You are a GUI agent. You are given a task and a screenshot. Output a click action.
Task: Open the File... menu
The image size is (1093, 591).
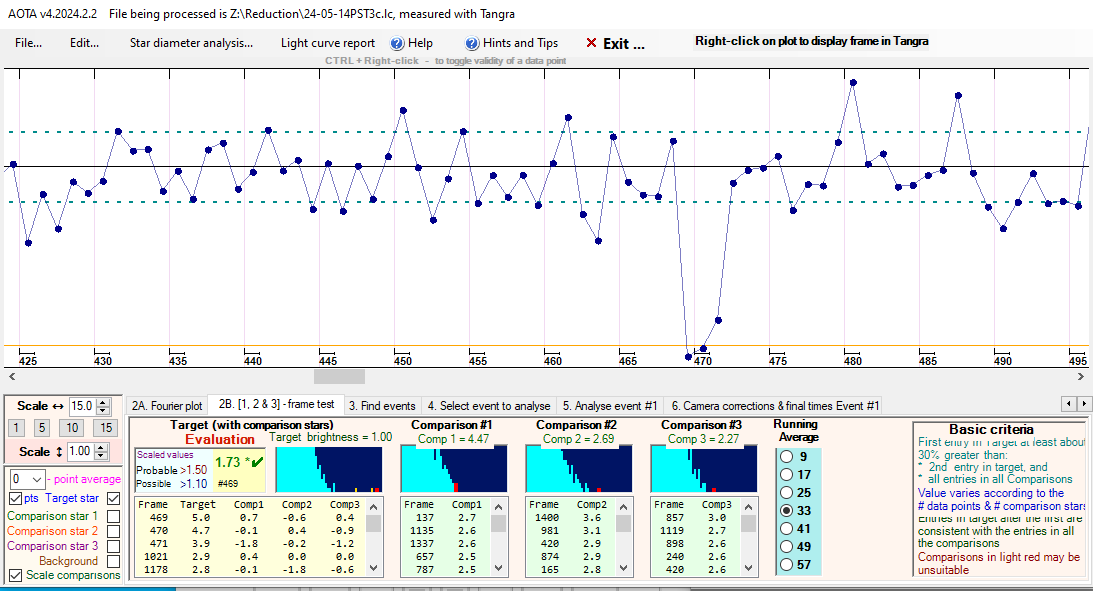[29, 43]
